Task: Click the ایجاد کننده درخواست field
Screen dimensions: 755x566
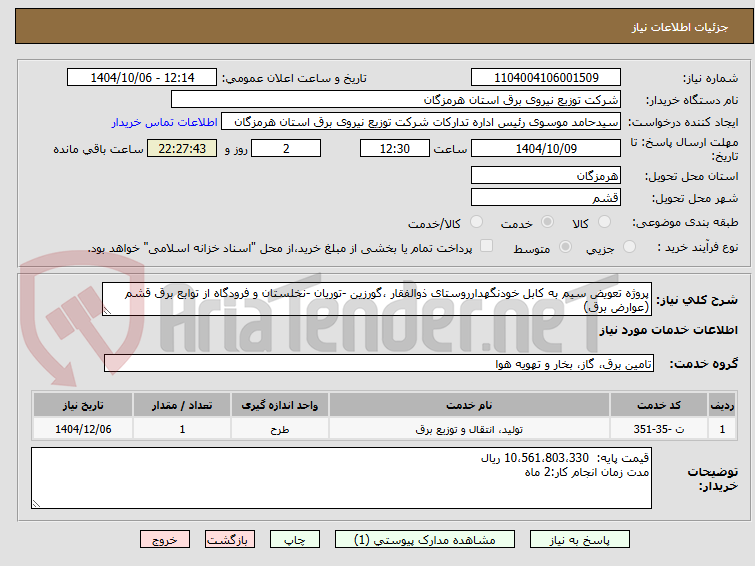Action: [x=421, y=122]
